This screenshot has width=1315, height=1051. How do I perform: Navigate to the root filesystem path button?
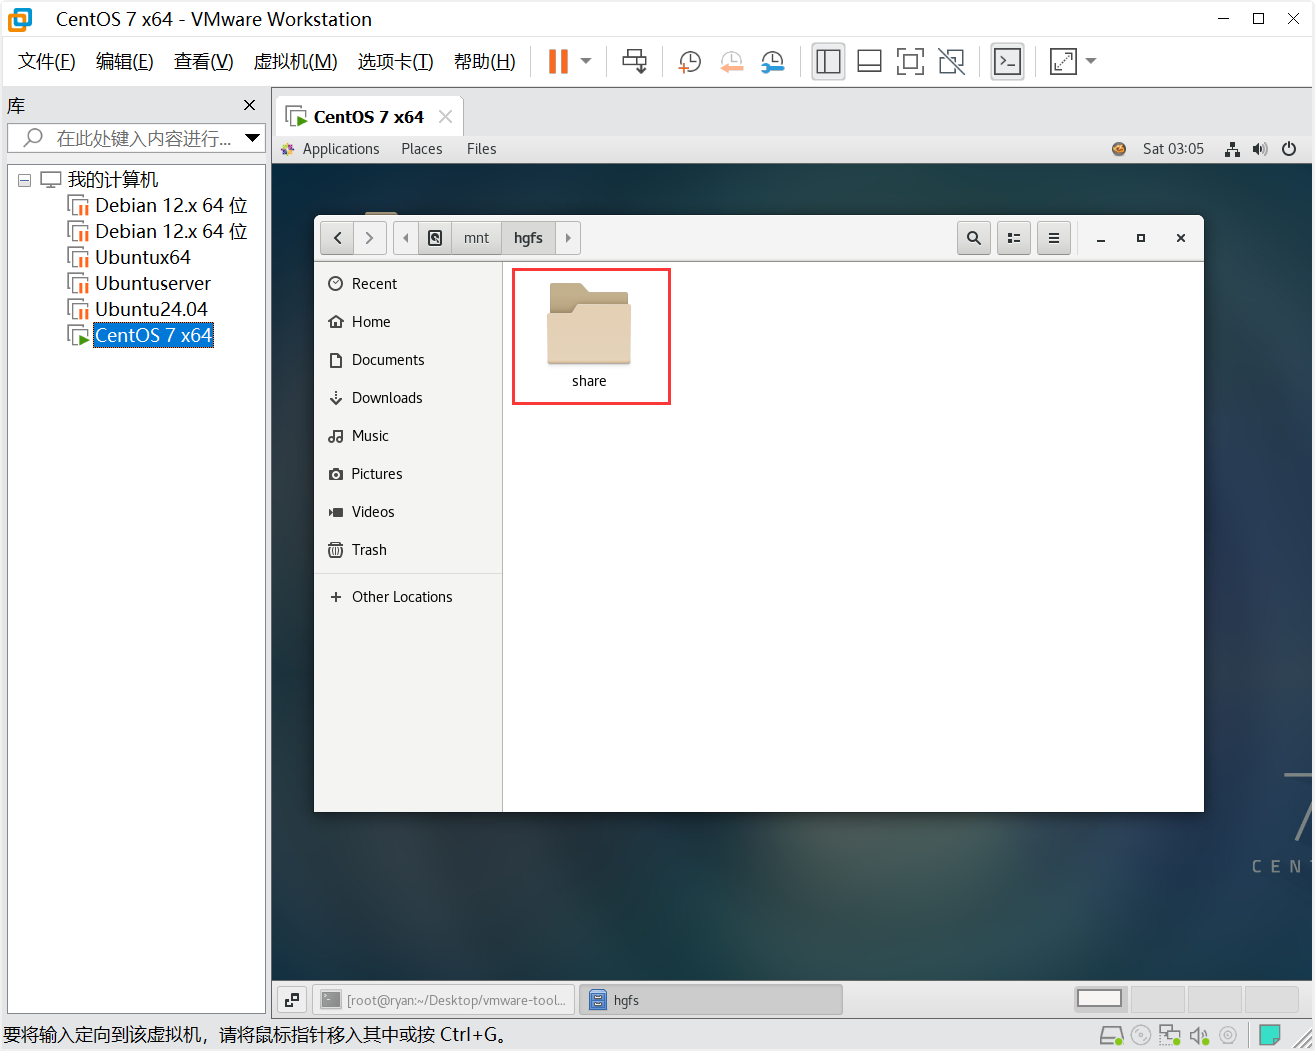(435, 238)
